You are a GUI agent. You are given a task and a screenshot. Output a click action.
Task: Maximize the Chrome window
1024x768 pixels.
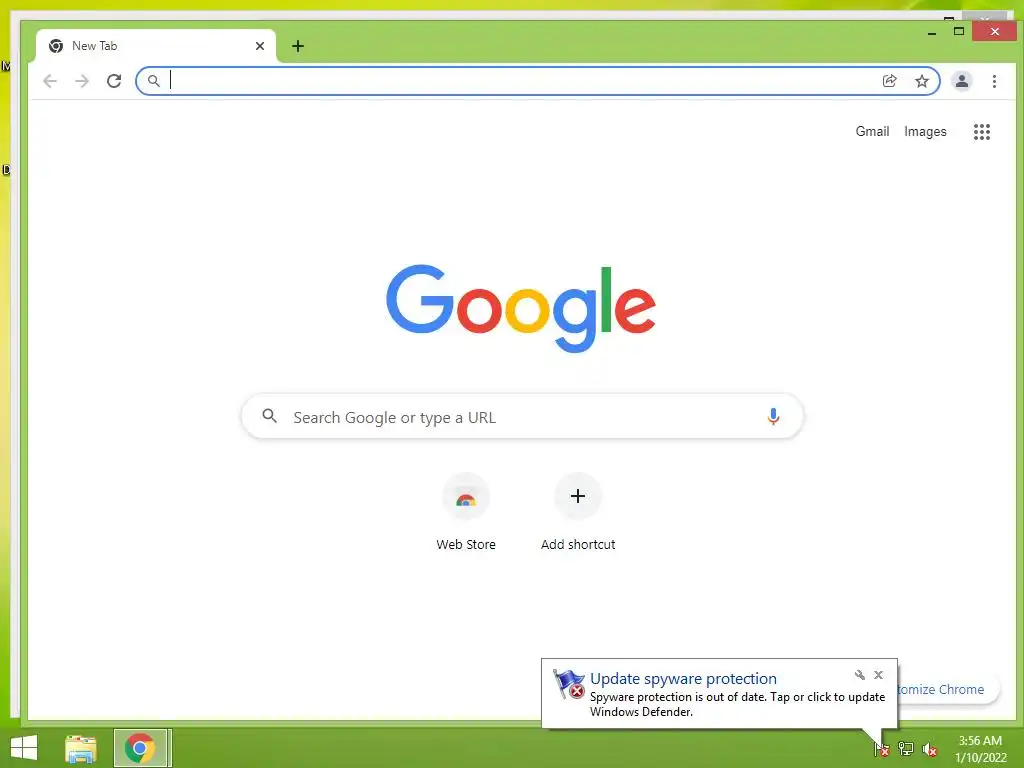pos(959,31)
